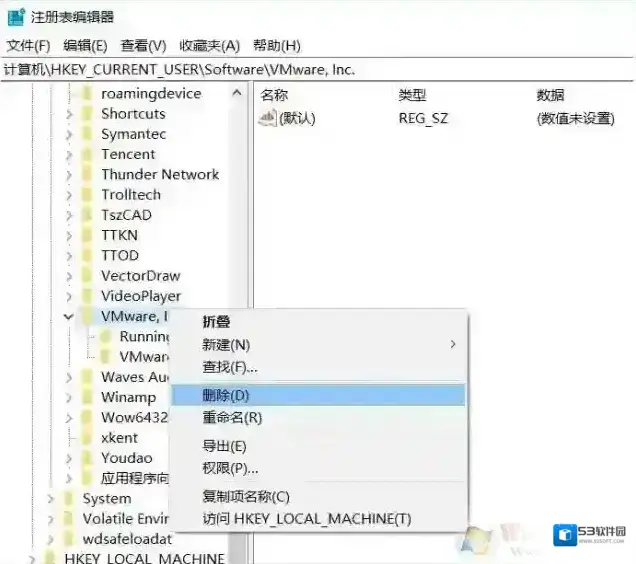Click the Registry Editor app icon in title bar
This screenshot has height=564, width=636.
[x=16, y=16]
